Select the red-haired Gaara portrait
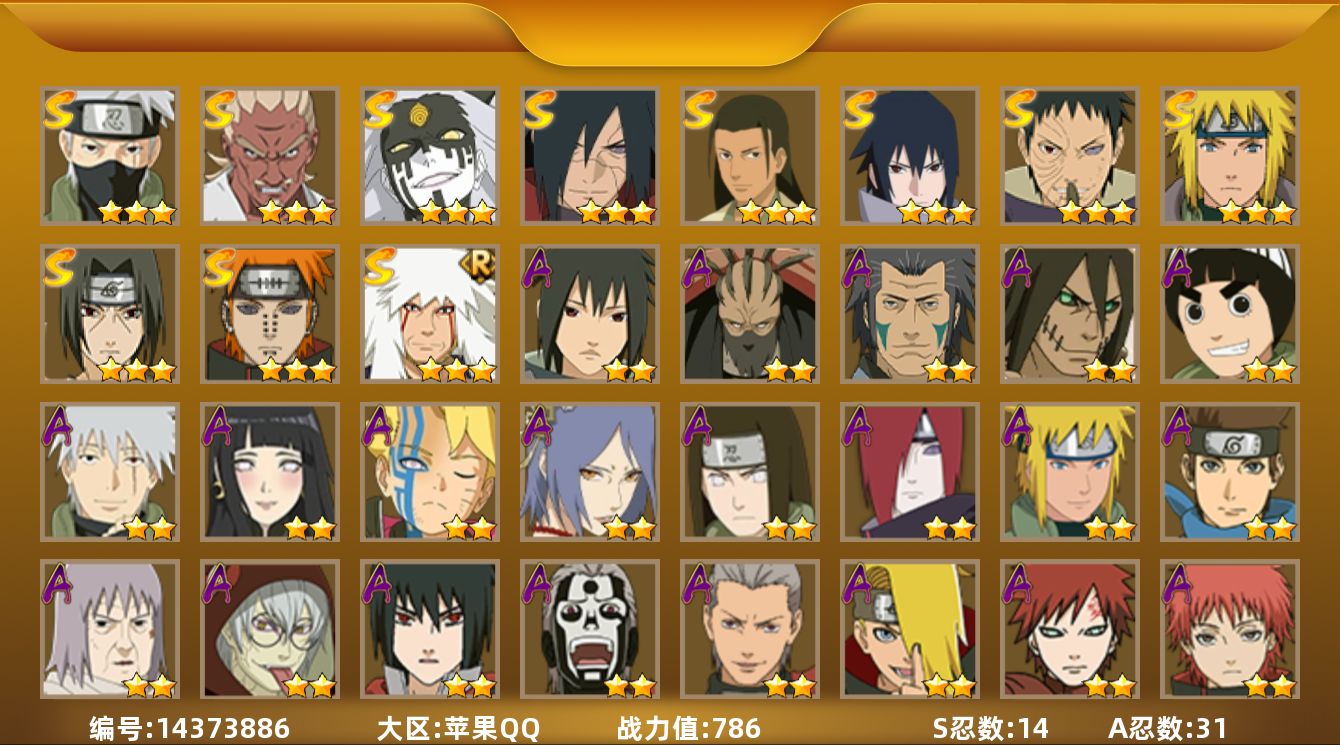 (x=1069, y=629)
